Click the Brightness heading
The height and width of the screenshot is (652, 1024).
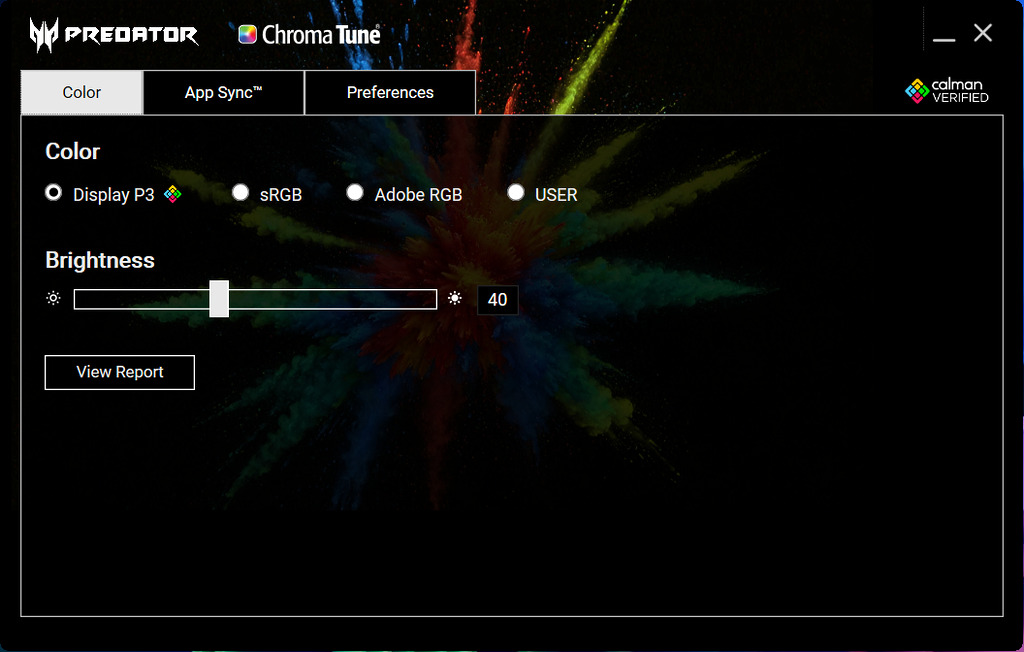click(100, 260)
